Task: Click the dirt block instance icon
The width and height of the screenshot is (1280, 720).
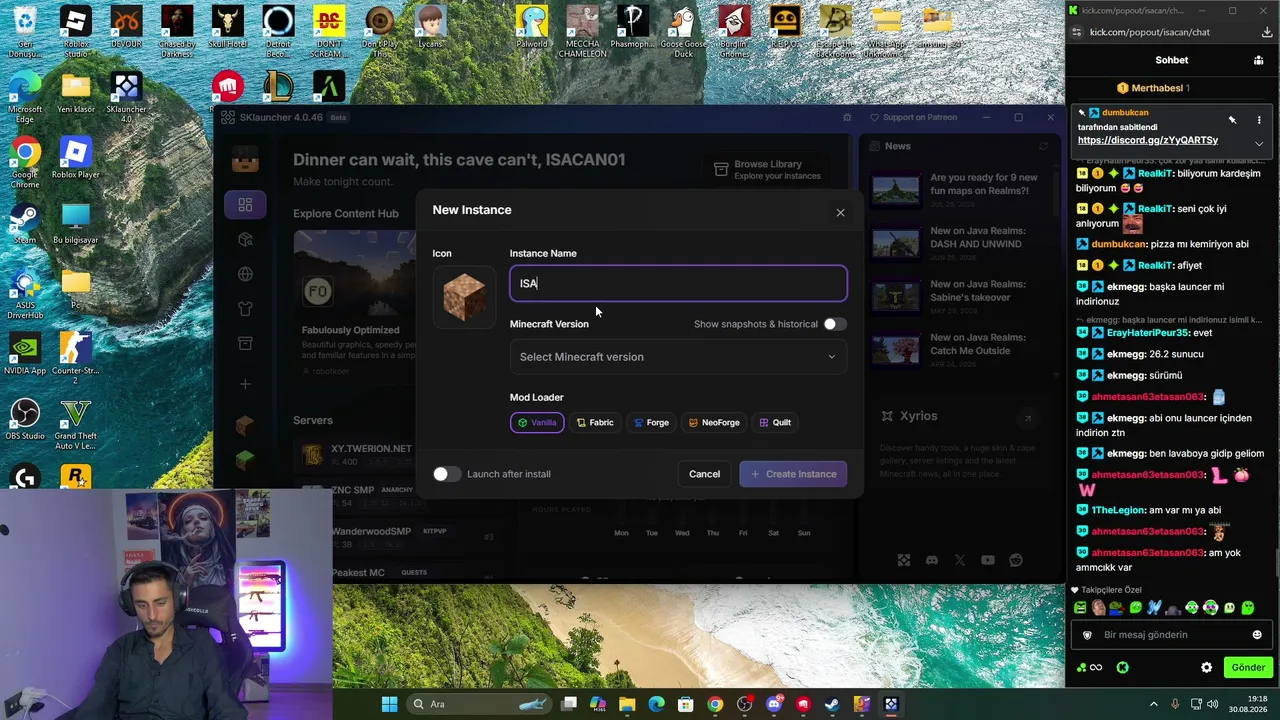Action: (x=464, y=297)
